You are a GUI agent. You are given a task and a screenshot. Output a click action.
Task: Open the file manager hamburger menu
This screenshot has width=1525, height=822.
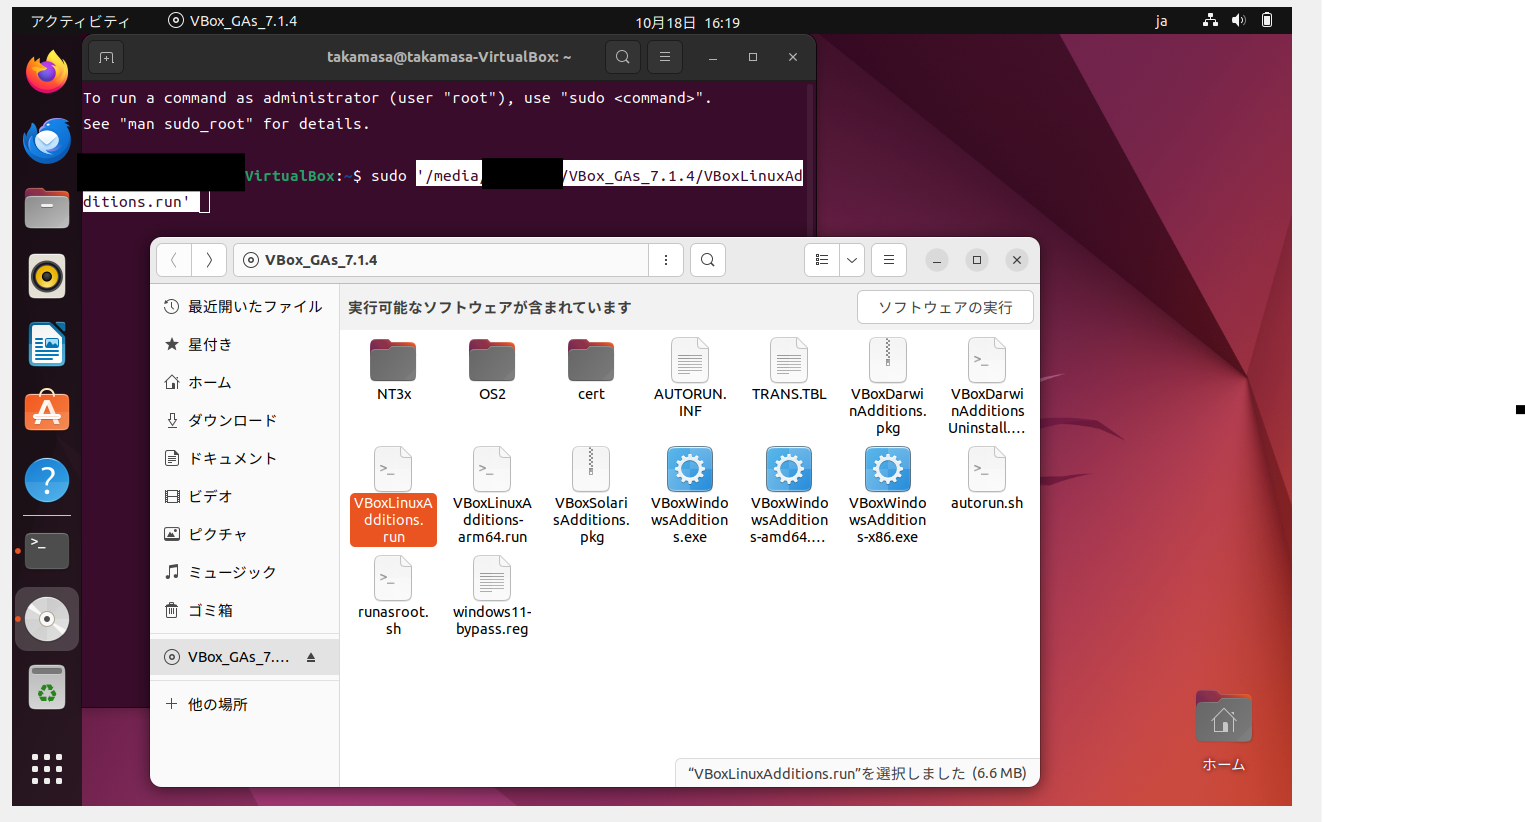coord(889,260)
